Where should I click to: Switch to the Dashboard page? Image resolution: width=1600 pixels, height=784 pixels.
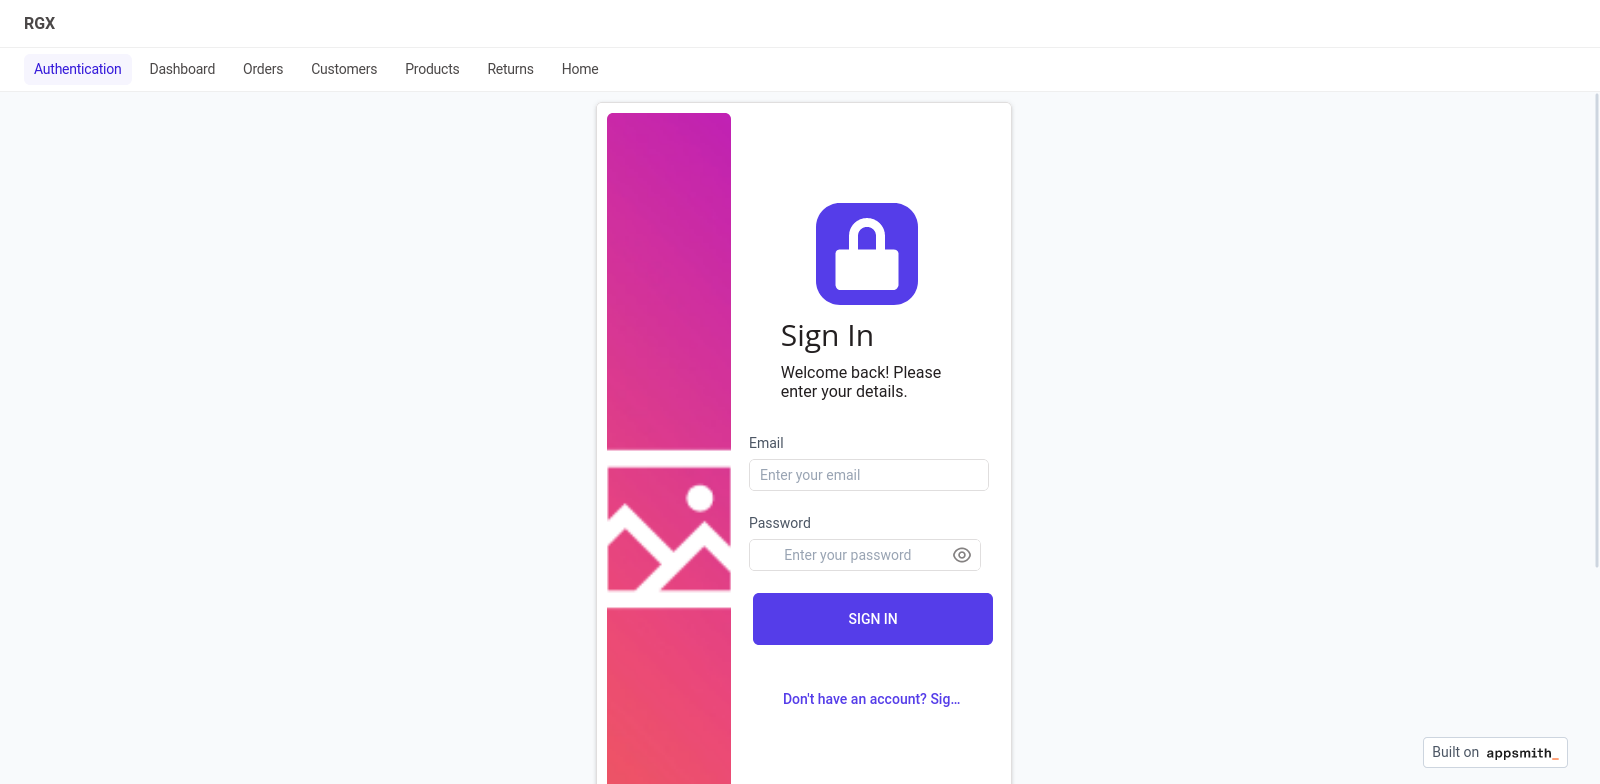pyautogui.click(x=182, y=69)
